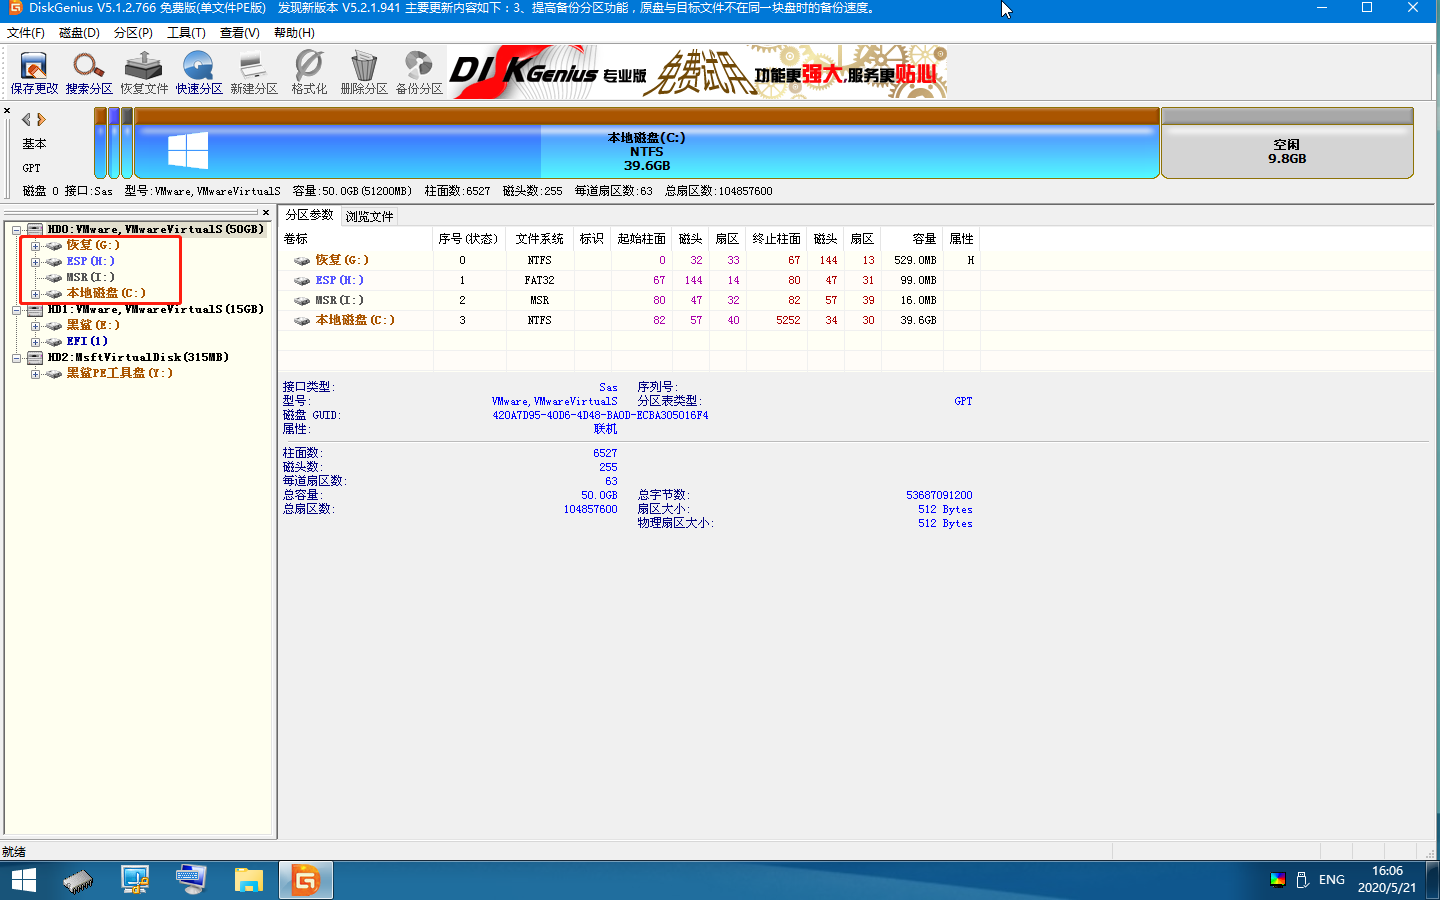The height and width of the screenshot is (900, 1440).
Task: Expand 本地磁盘(C:) partition in tree
Action: (35, 294)
